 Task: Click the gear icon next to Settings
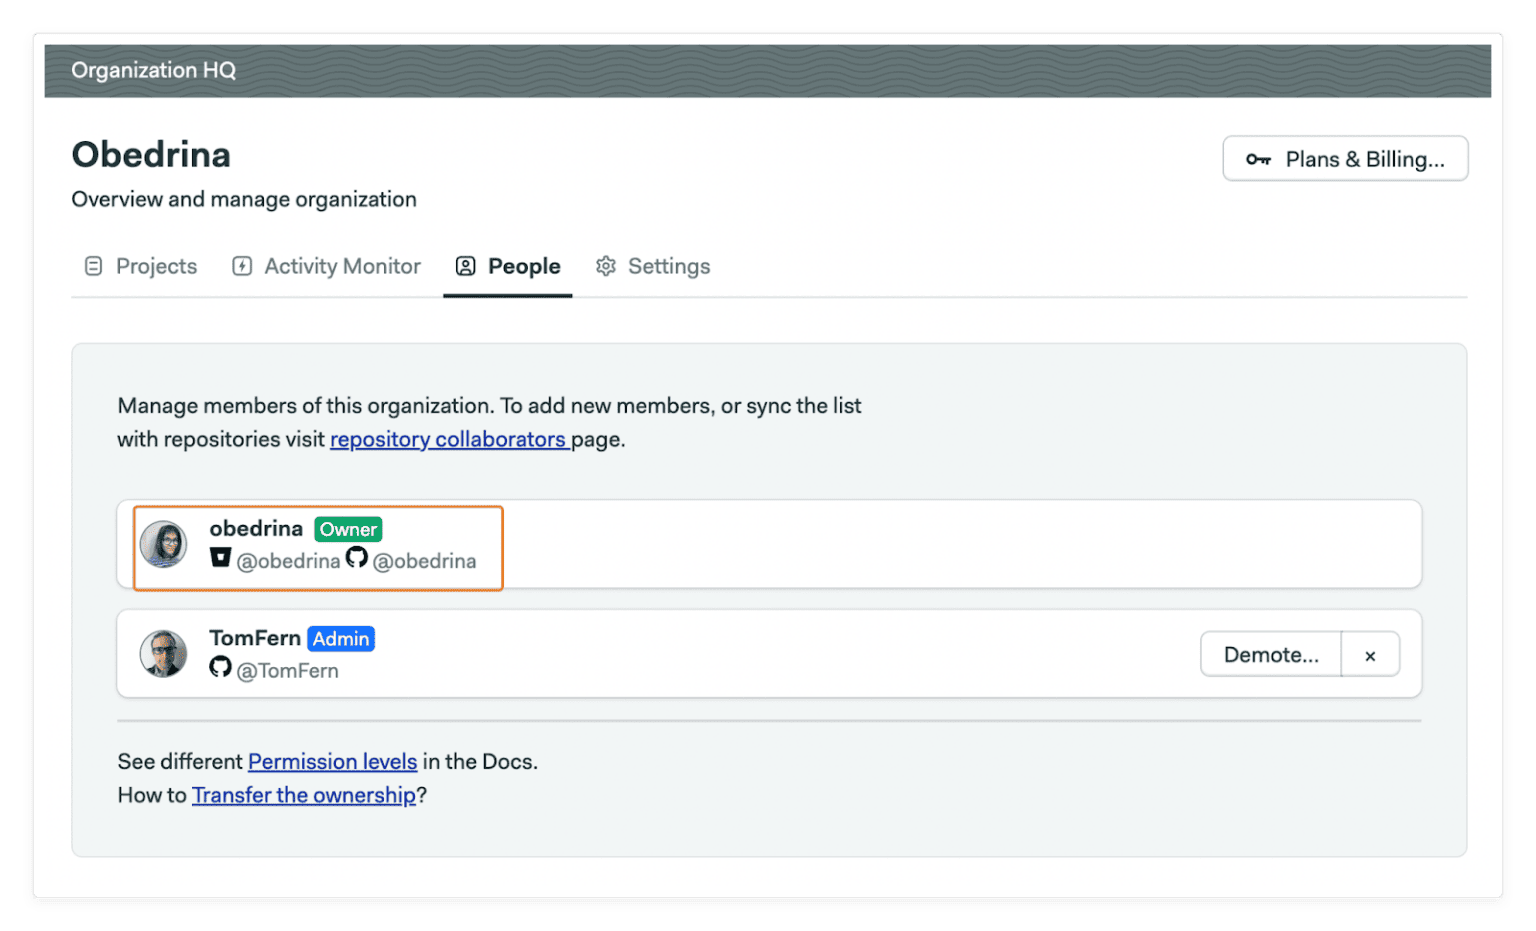click(x=605, y=266)
